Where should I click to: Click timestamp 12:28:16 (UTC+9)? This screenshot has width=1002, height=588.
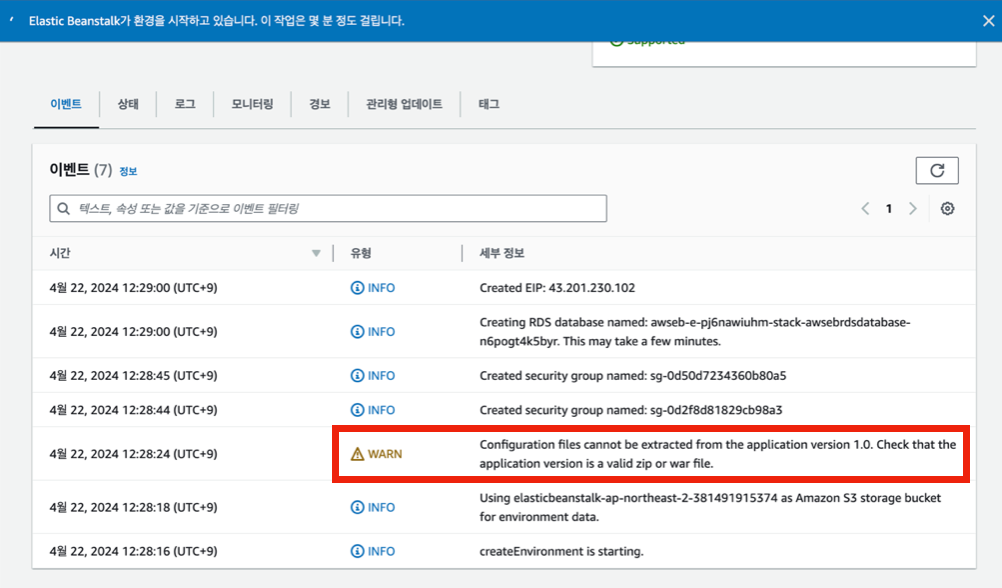[x=134, y=551]
